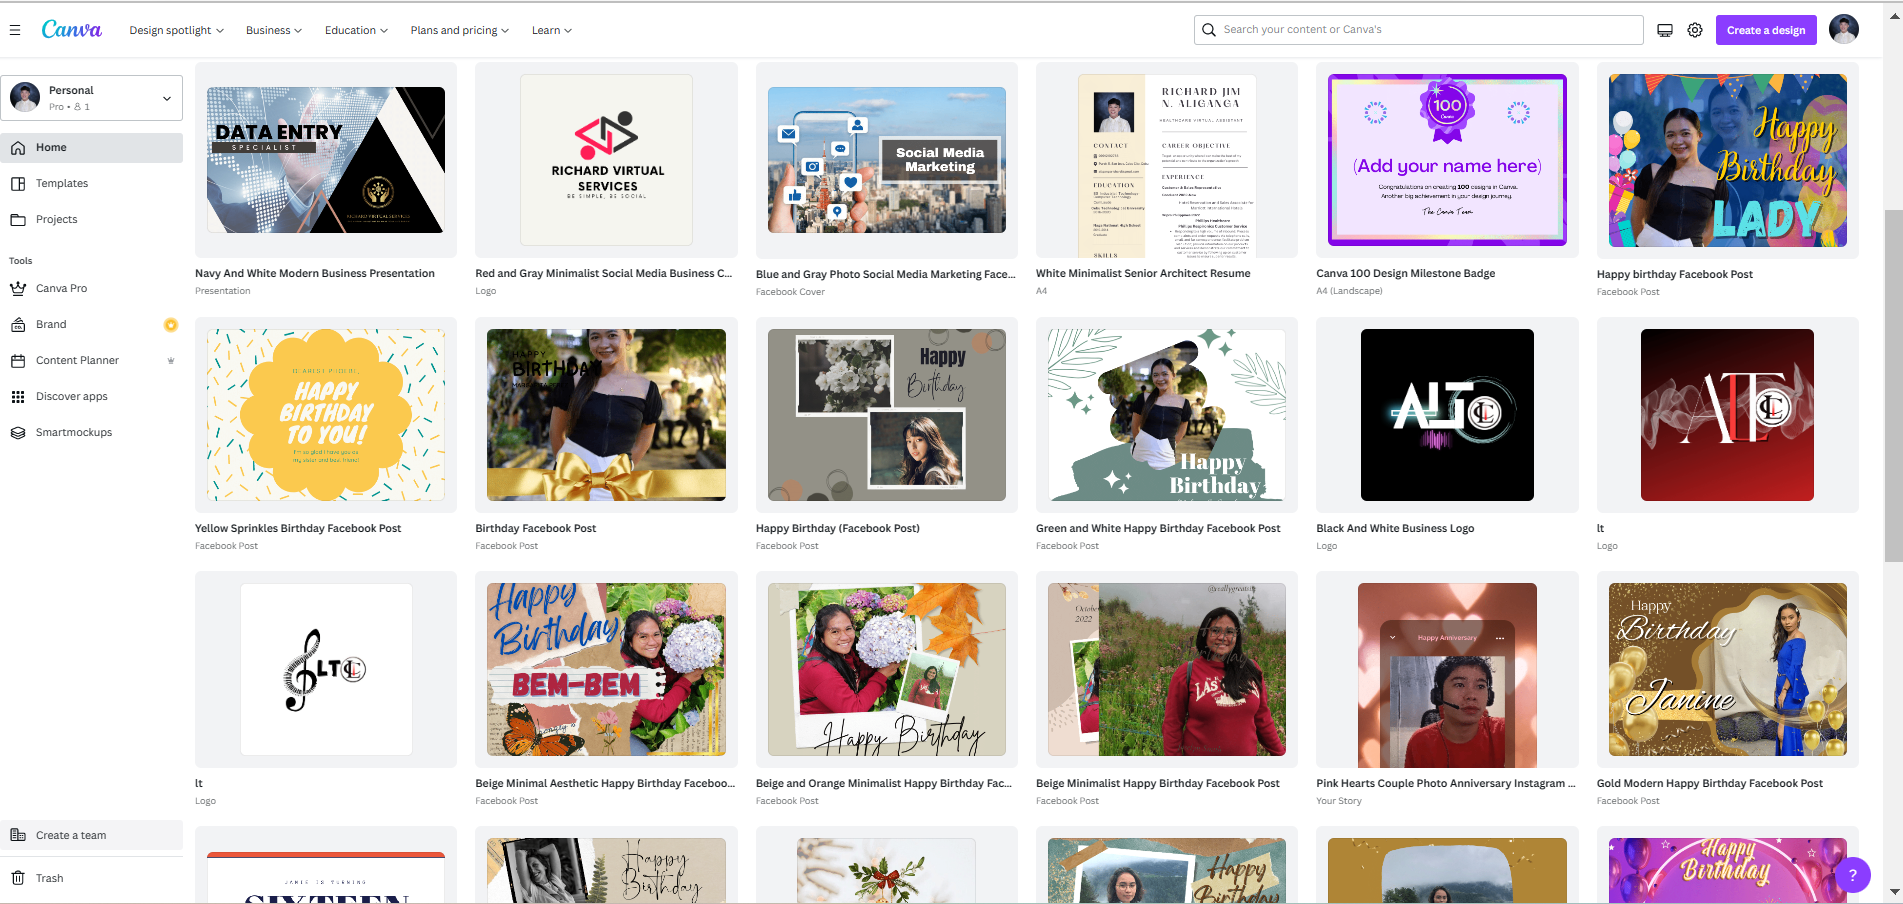
Task: Open Templates in the sidebar
Action: click(91, 184)
